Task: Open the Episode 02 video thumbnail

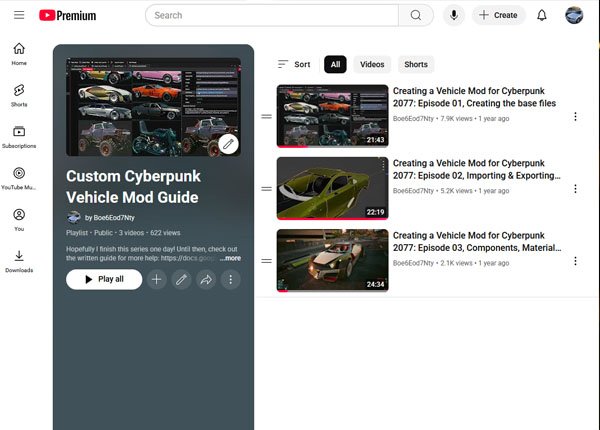Action: [332, 188]
